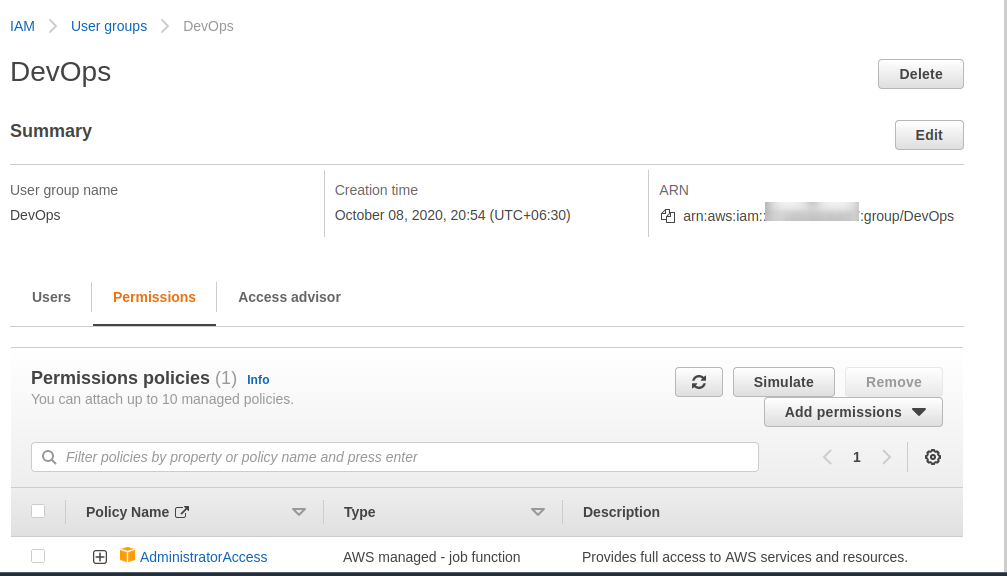The width and height of the screenshot is (1007, 576).
Task: Open Info link for Permissions policies
Action: pyautogui.click(x=258, y=380)
